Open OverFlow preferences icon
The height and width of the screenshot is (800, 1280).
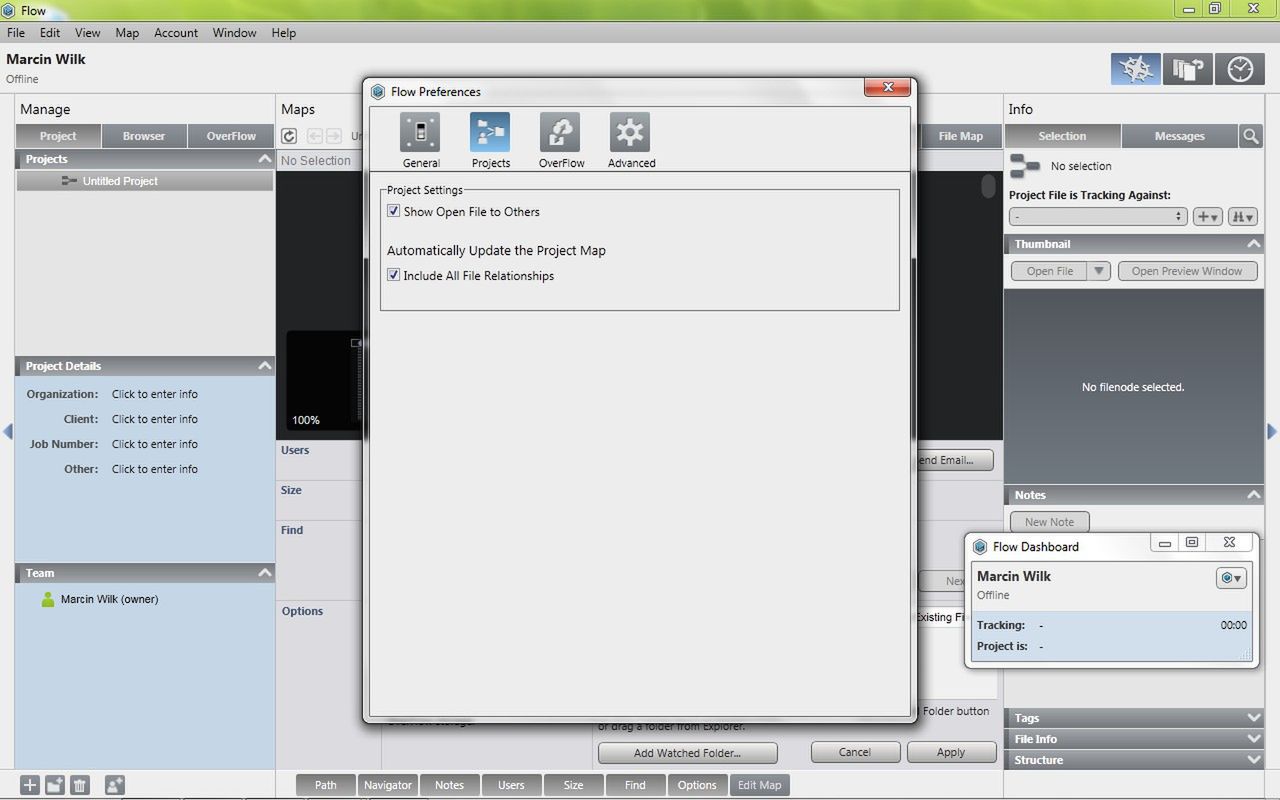point(560,132)
